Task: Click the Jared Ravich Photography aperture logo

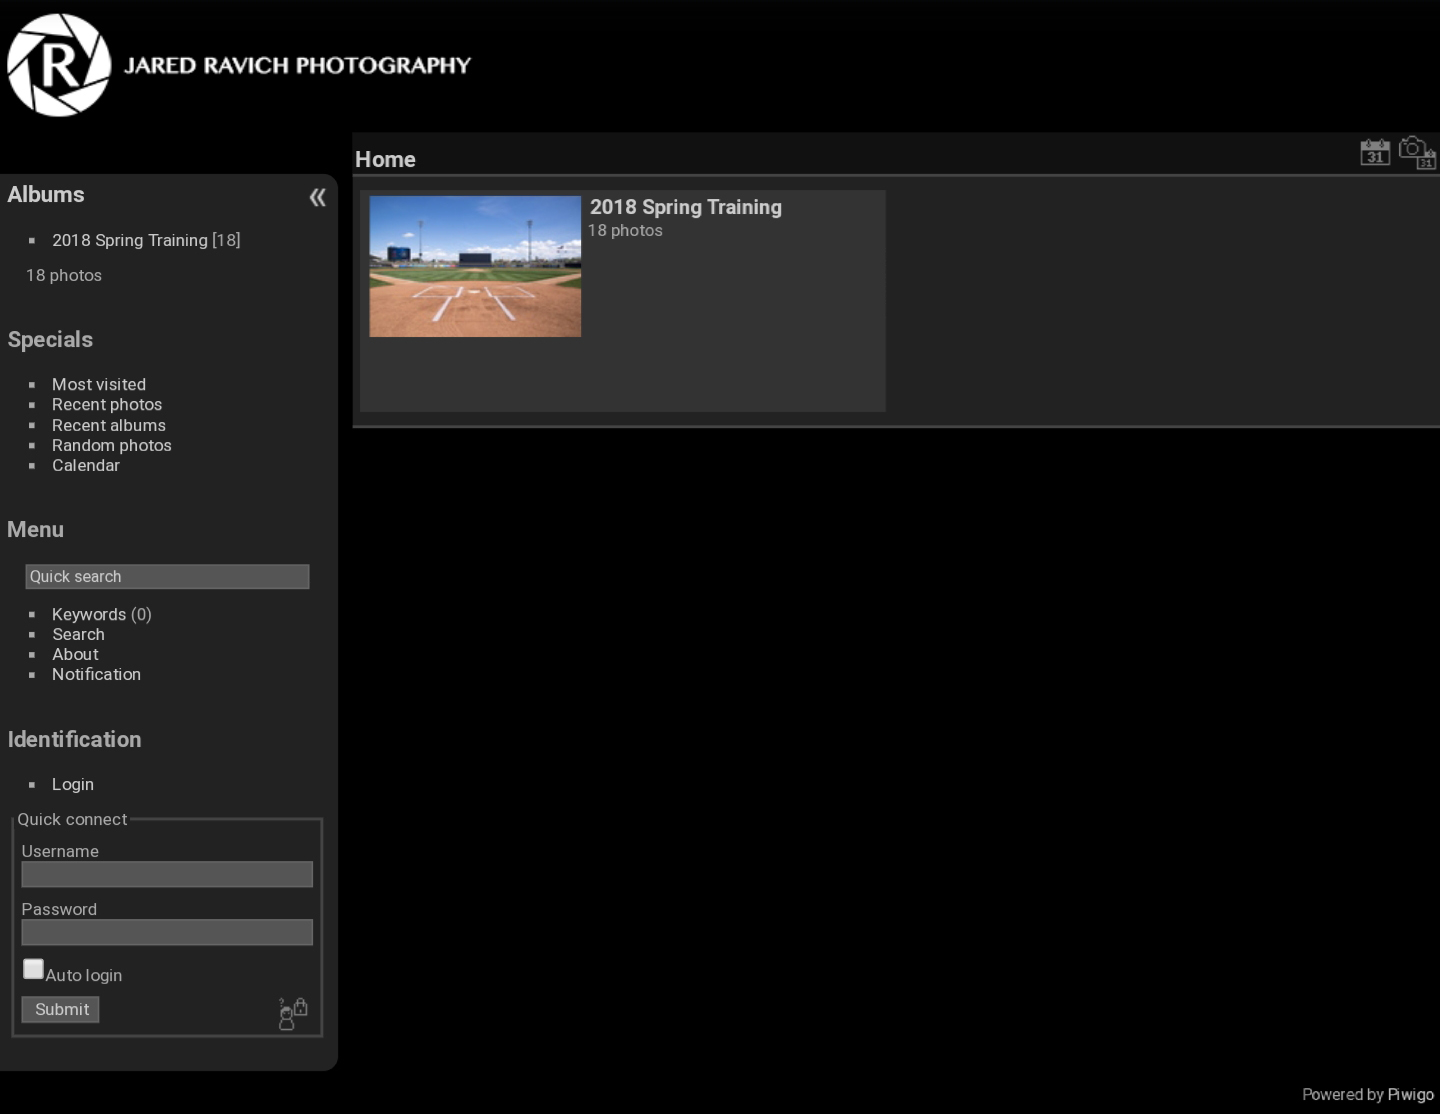Action: point(59,65)
